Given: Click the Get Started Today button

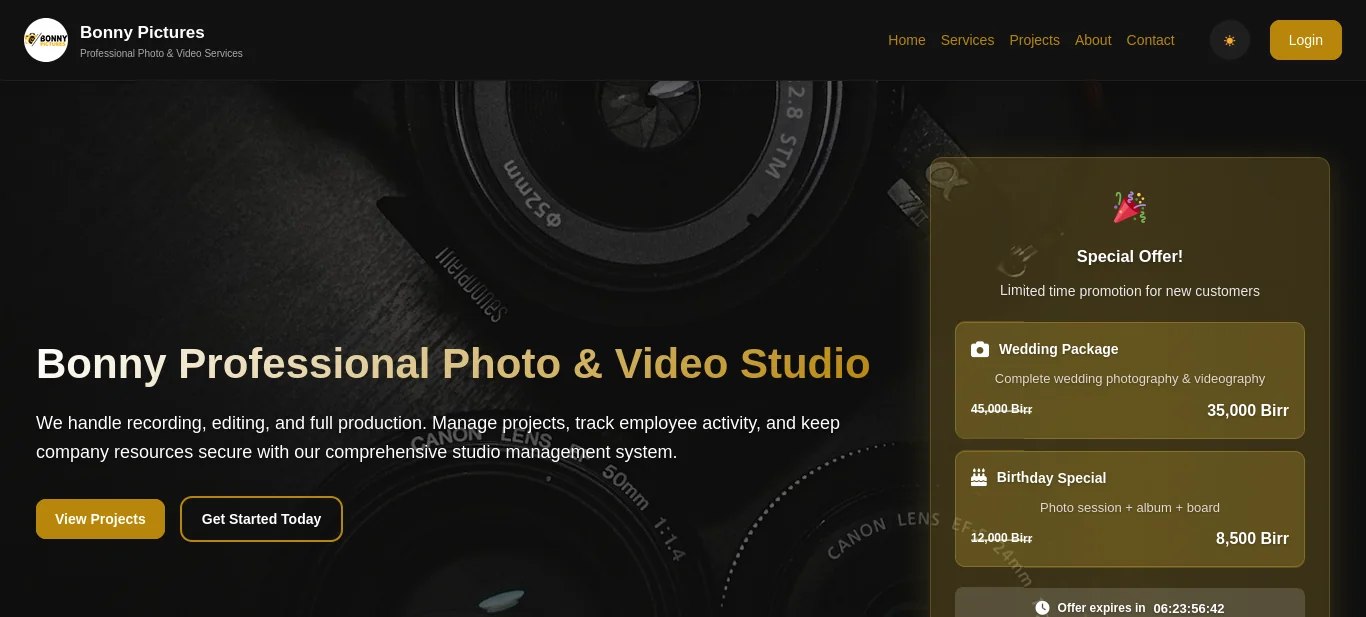Looking at the screenshot, I should pos(261,519).
